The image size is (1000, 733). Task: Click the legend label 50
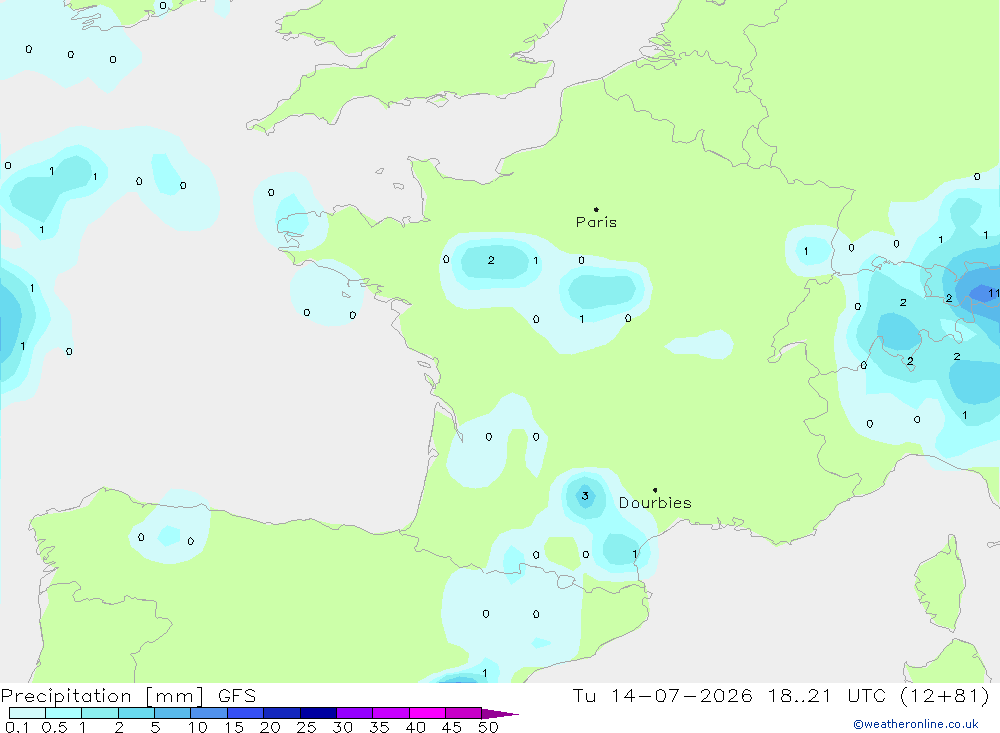point(488,727)
